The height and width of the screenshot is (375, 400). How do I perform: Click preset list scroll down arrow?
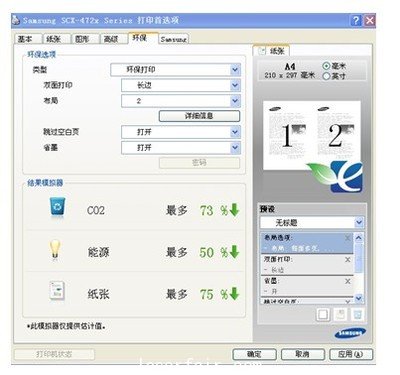tap(359, 298)
